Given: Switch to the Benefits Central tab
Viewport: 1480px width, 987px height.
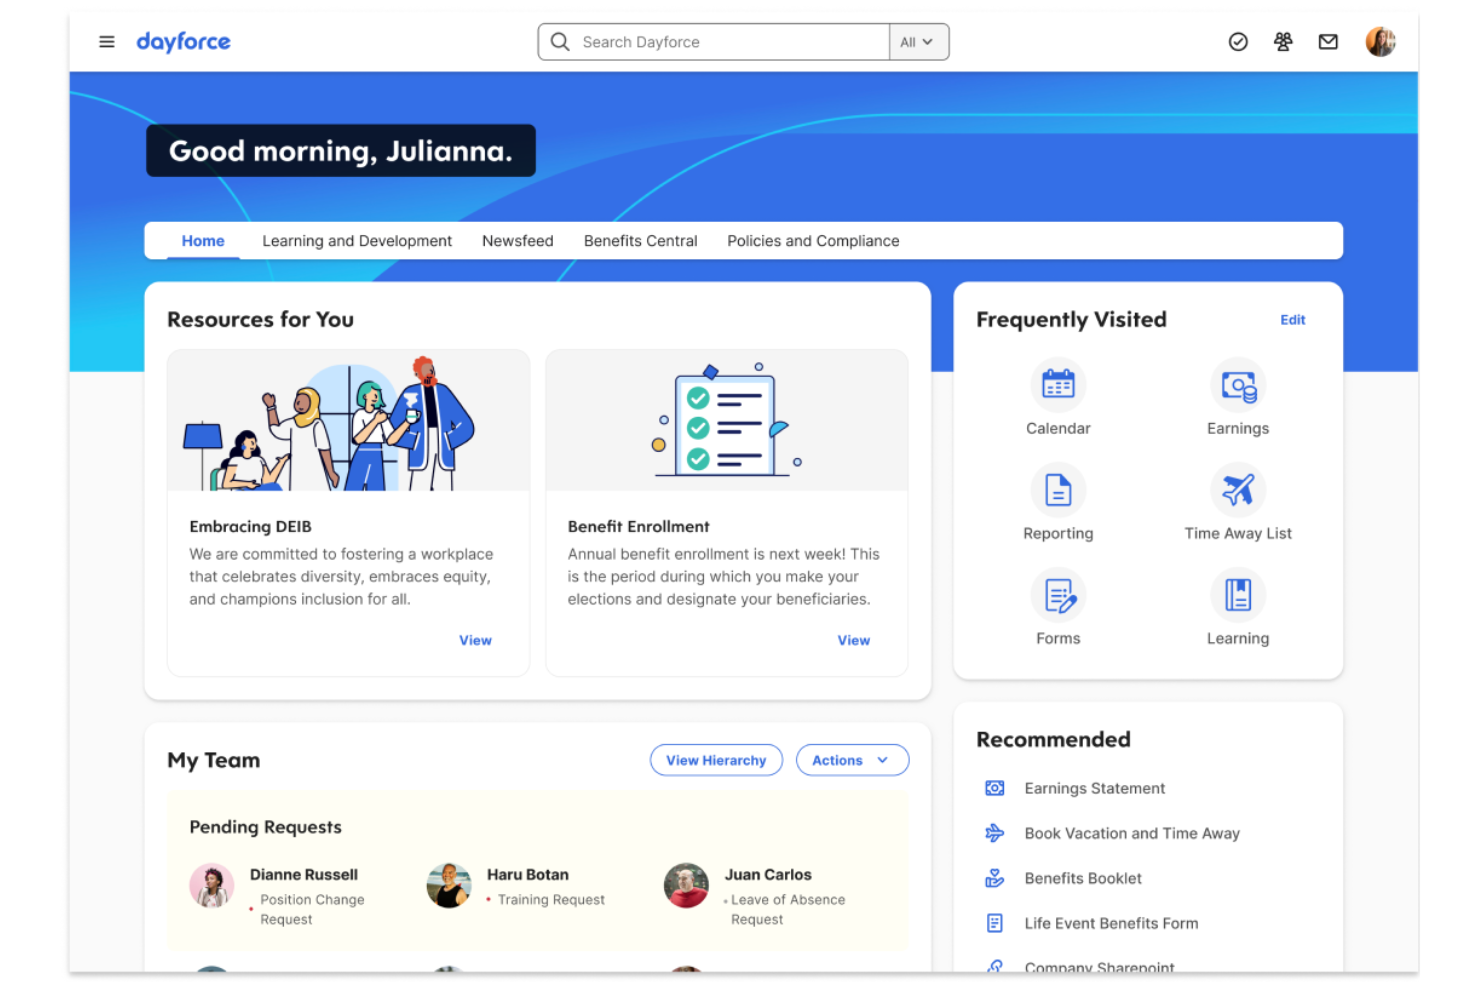Looking at the screenshot, I should pyautogui.click(x=640, y=240).
